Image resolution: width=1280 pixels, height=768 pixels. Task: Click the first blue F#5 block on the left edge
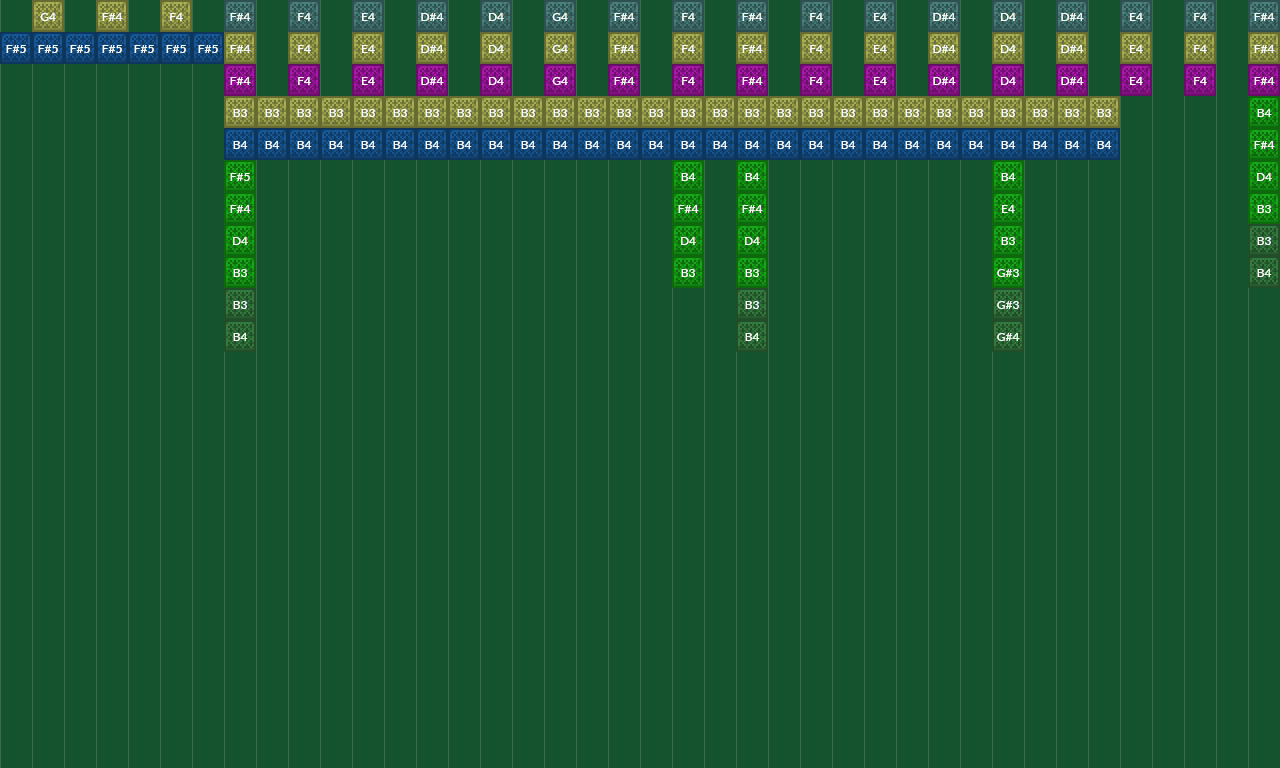(16, 49)
